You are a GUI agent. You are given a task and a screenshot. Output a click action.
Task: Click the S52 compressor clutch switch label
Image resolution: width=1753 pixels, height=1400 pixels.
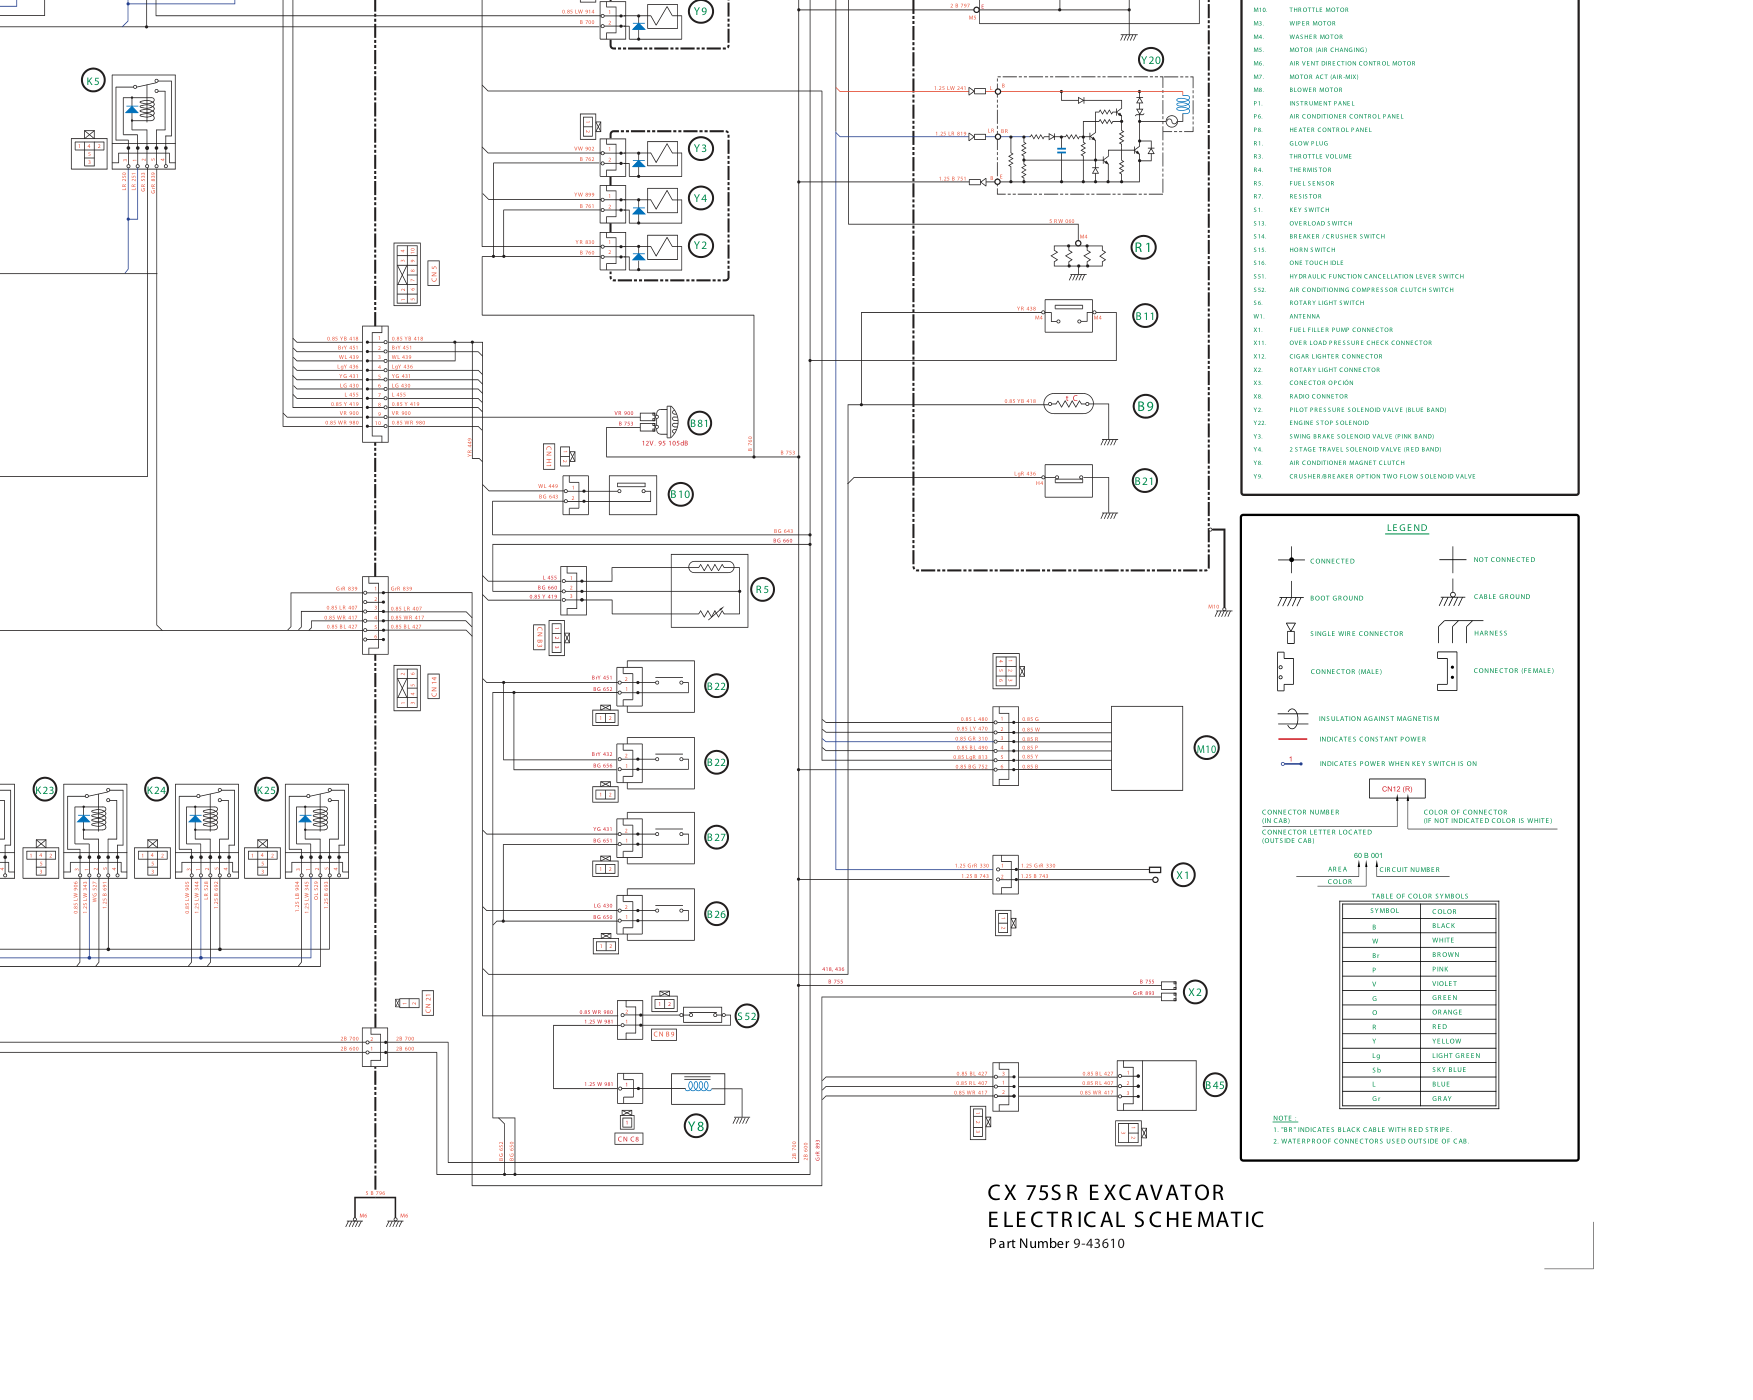pos(747,1016)
